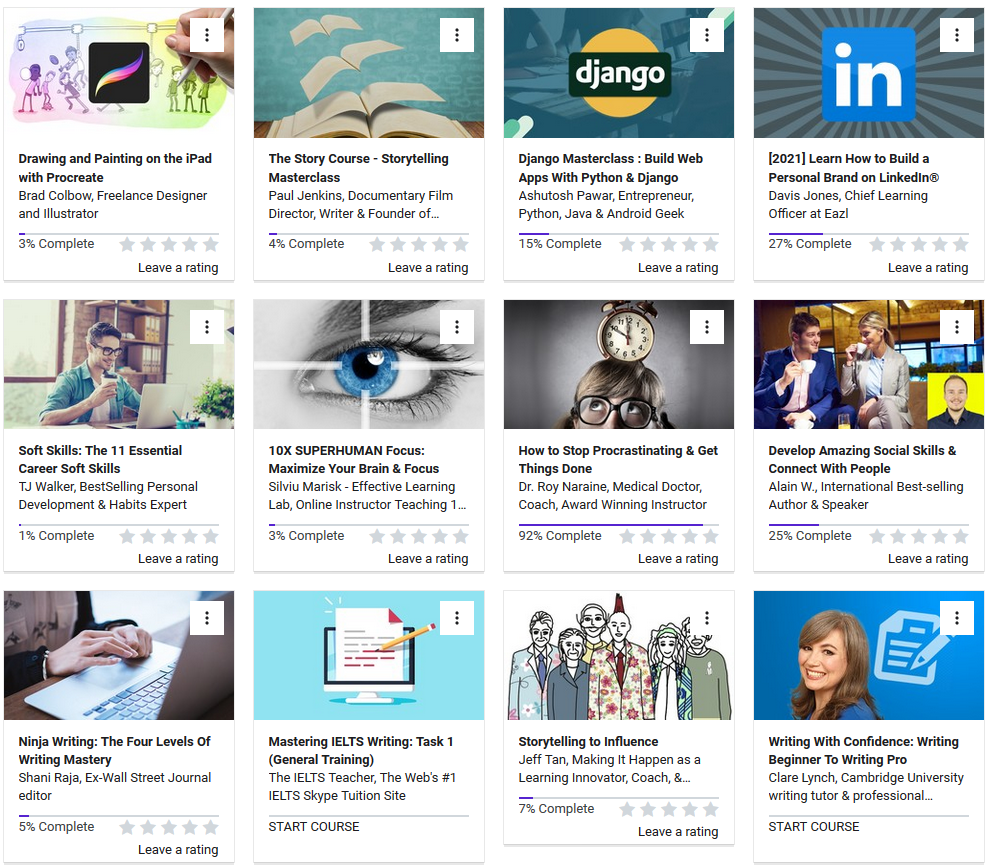Open options menu on Writing With Confidence card
Image resolution: width=992 pixels, height=868 pixels.
coord(957,617)
